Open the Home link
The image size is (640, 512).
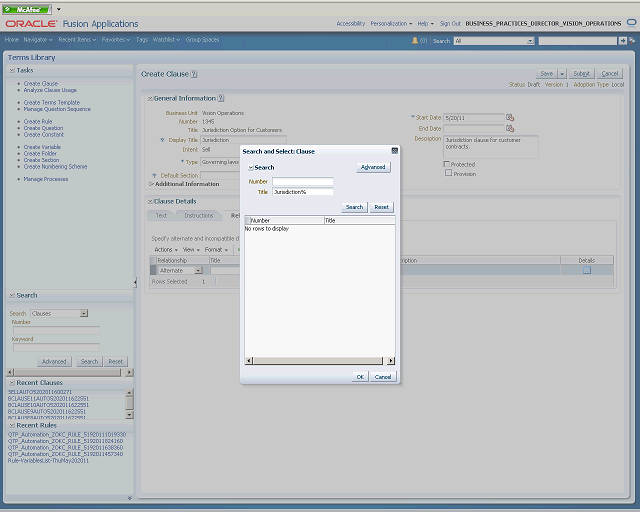pyautogui.click(x=11, y=40)
